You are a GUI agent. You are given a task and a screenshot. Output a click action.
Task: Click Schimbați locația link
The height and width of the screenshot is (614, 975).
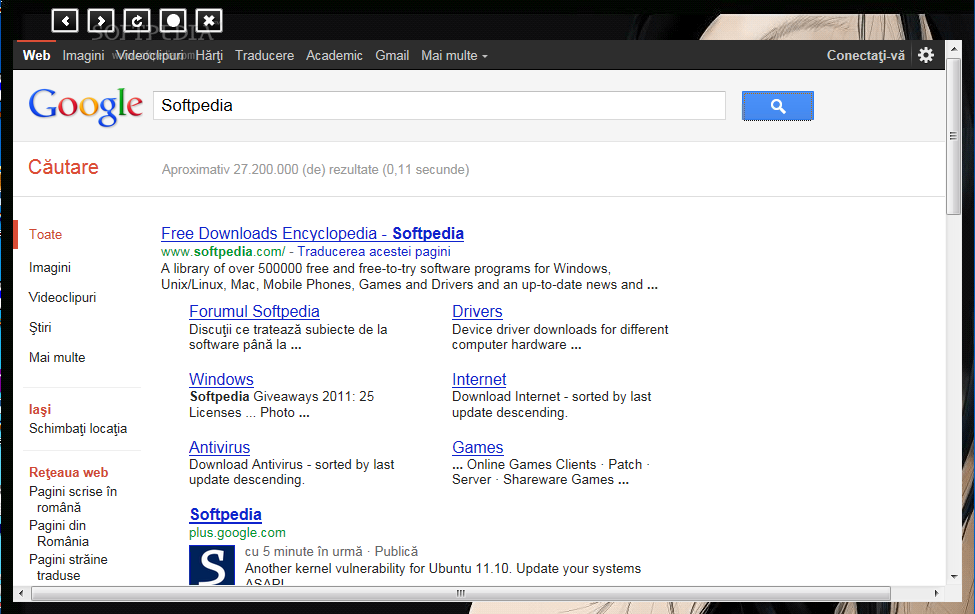point(78,429)
